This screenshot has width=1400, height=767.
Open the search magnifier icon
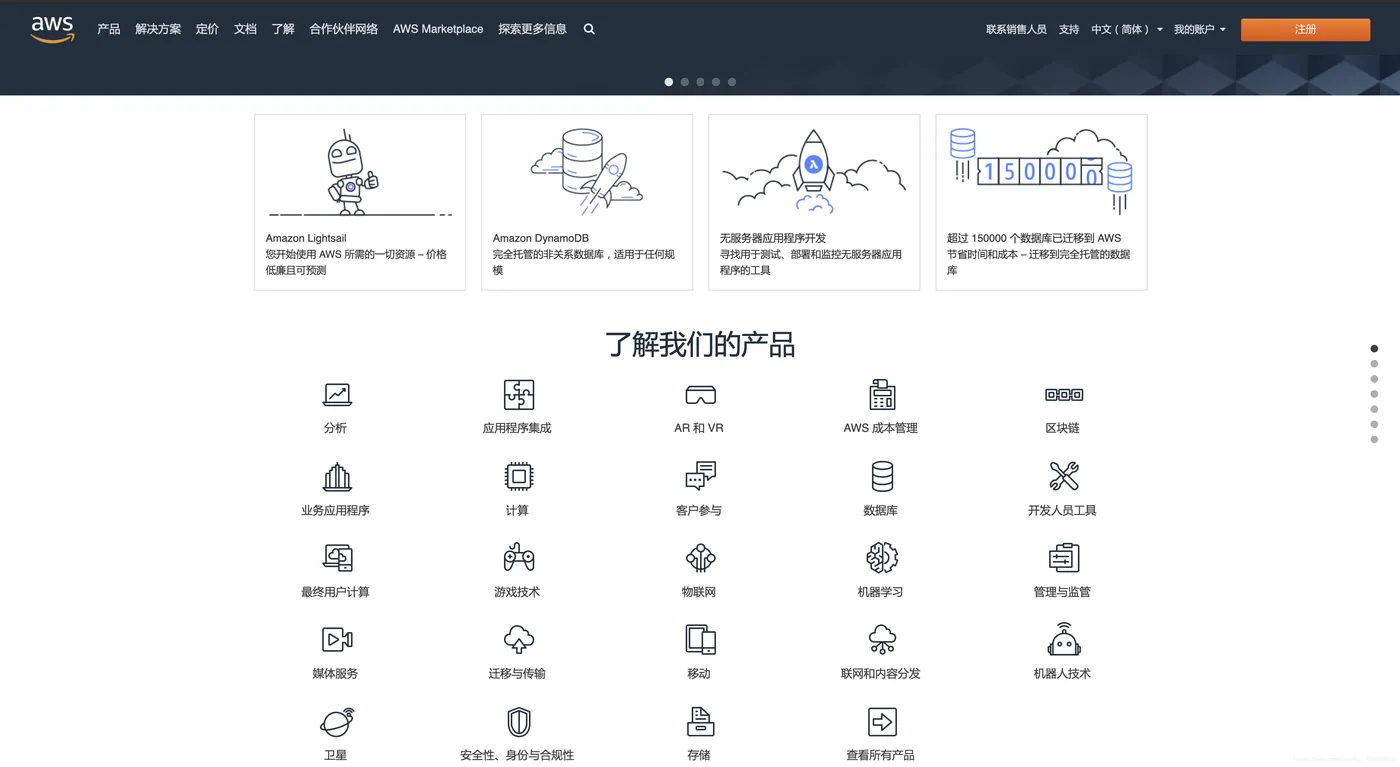589,29
